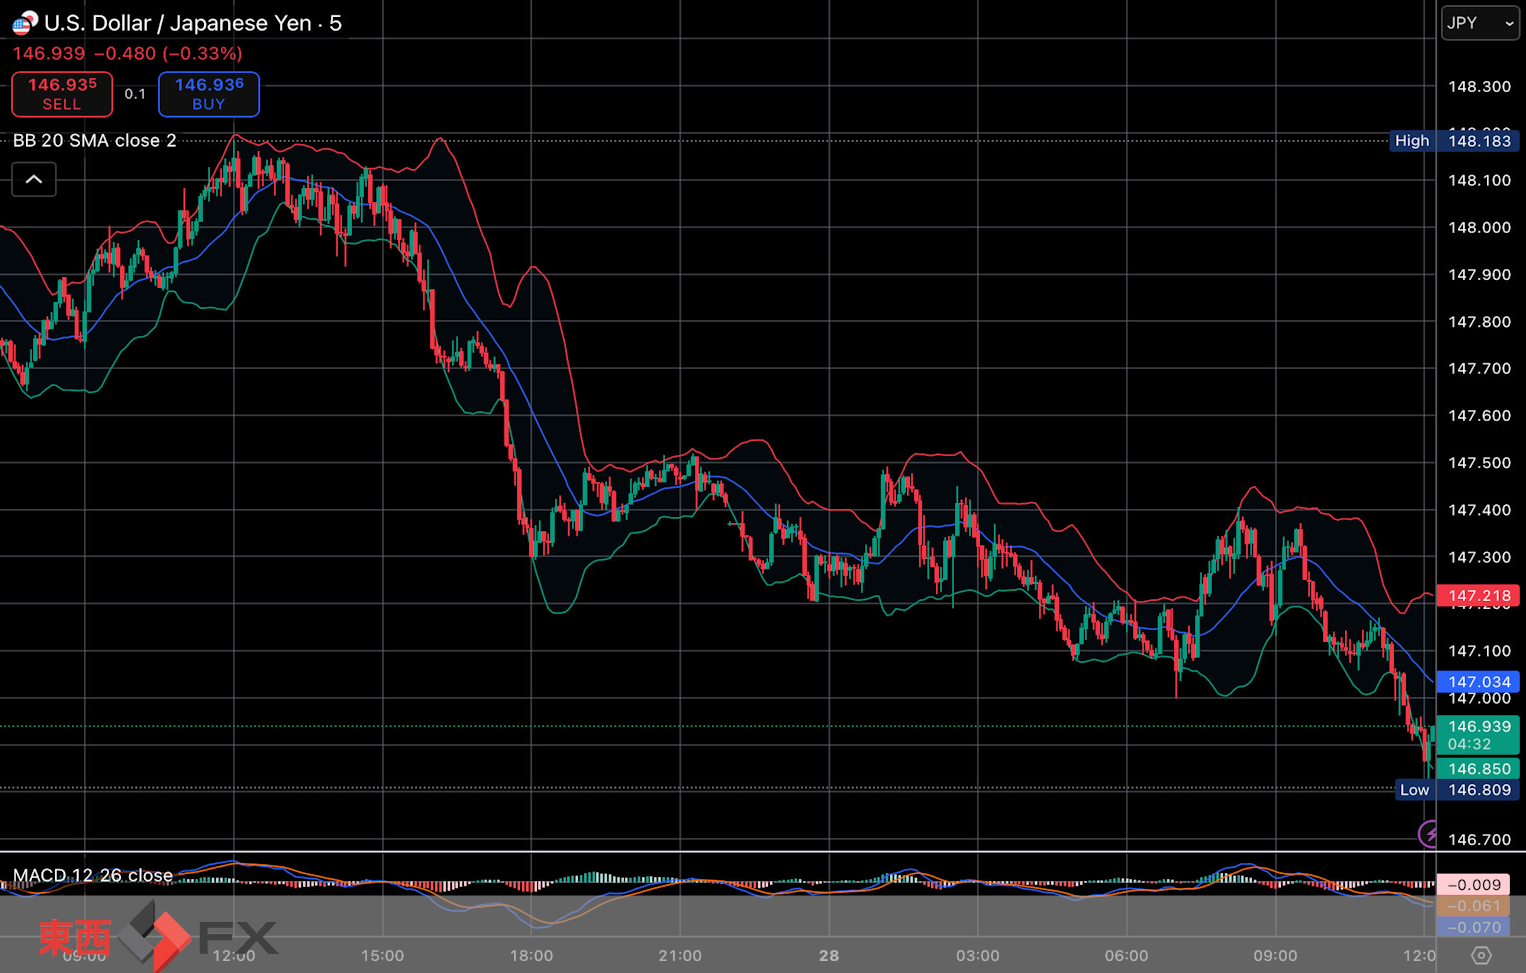Click the red 147.218 upper band tag
This screenshot has width=1526, height=973.
point(1479,596)
